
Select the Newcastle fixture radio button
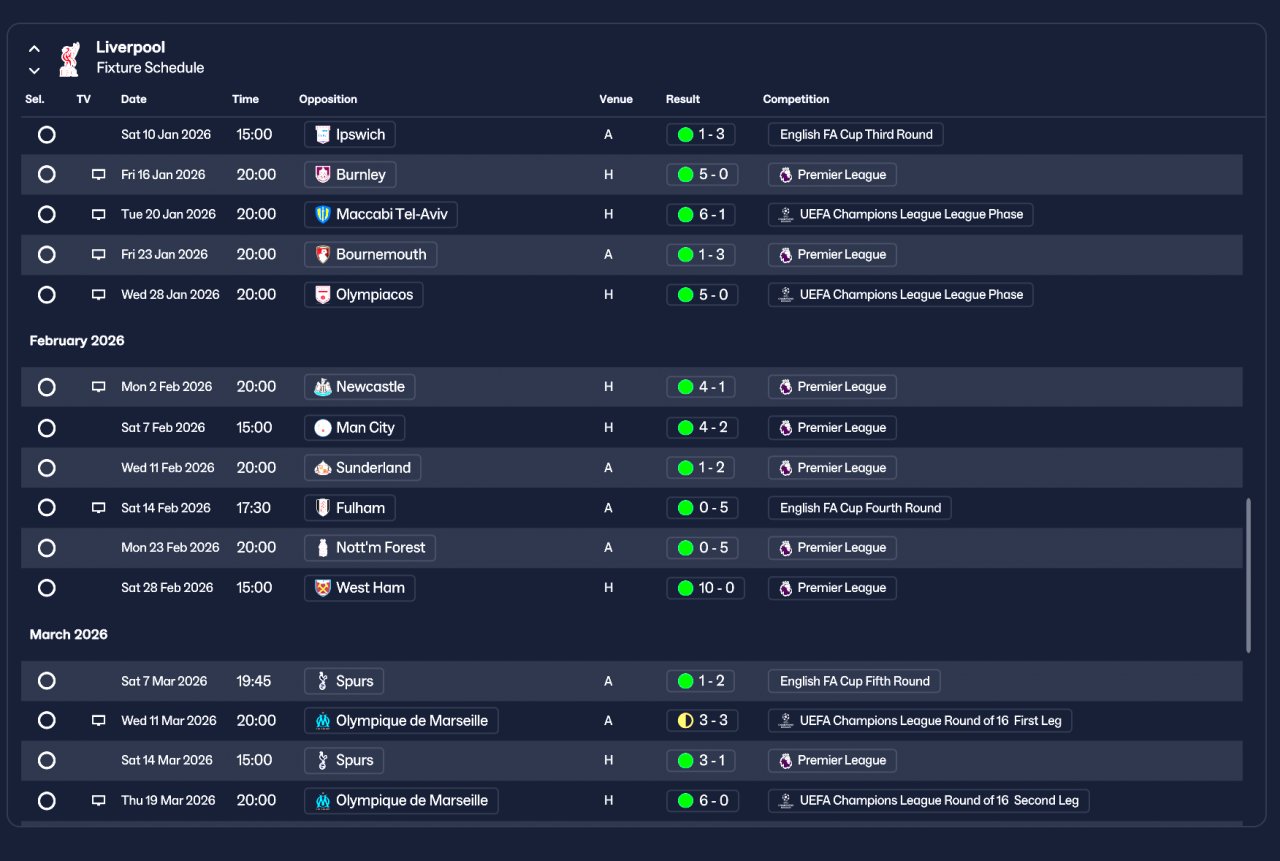46,387
